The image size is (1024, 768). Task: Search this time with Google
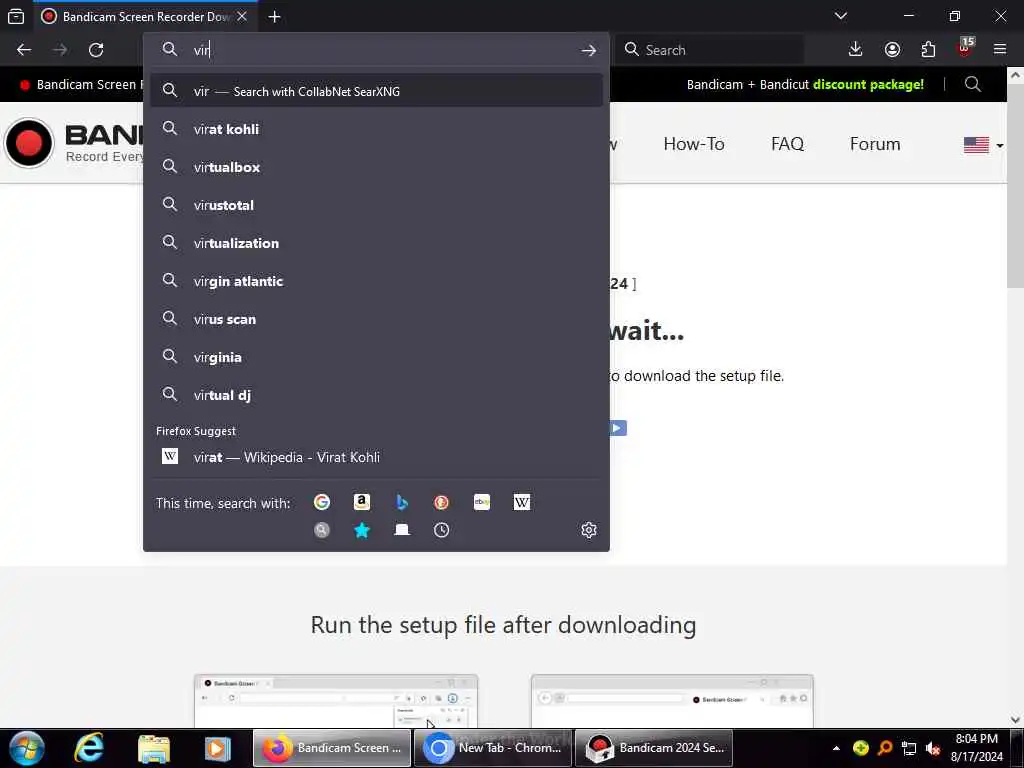pos(322,502)
